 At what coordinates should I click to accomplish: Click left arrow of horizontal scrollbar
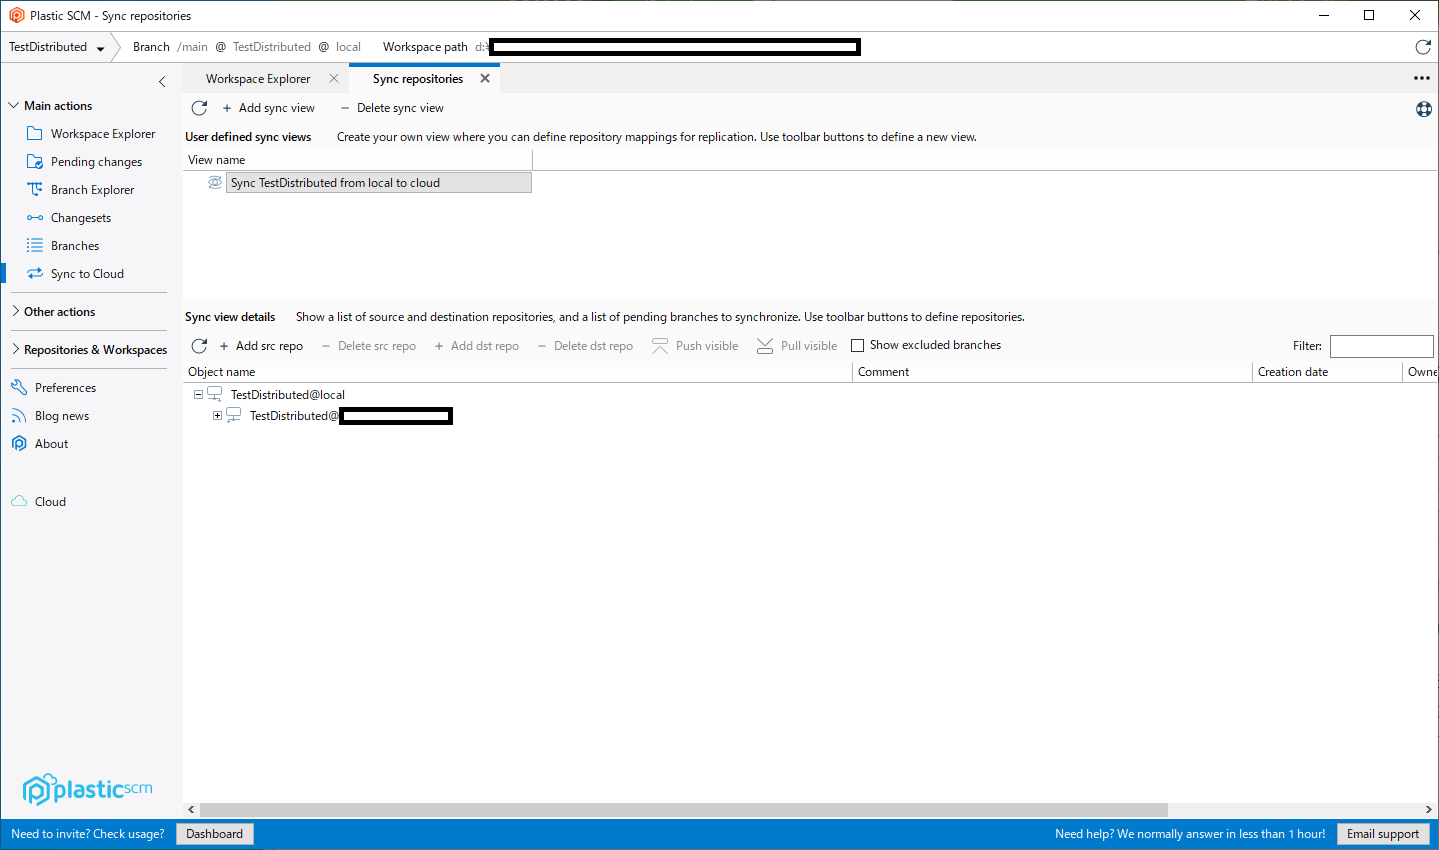pyautogui.click(x=192, y=810)
